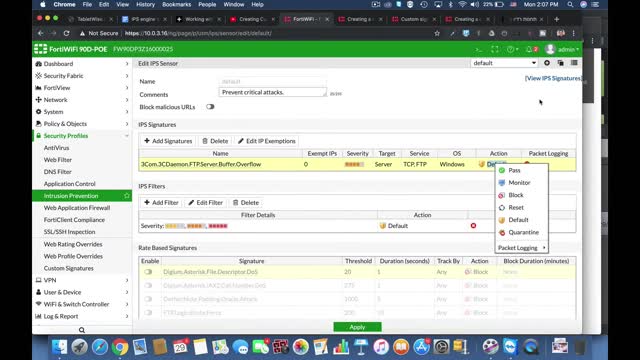The image size is (640, 360).
Task: Open the CLI console icon in header
Action: click(478, 49)
